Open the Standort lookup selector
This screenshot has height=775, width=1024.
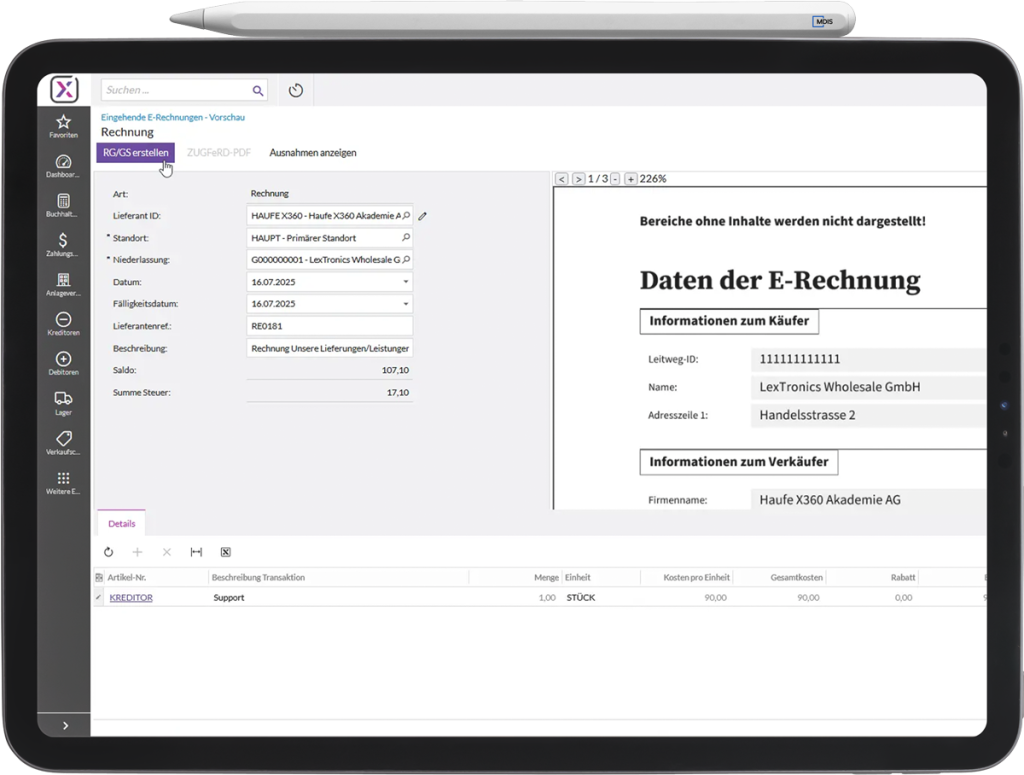pos(406,238)
